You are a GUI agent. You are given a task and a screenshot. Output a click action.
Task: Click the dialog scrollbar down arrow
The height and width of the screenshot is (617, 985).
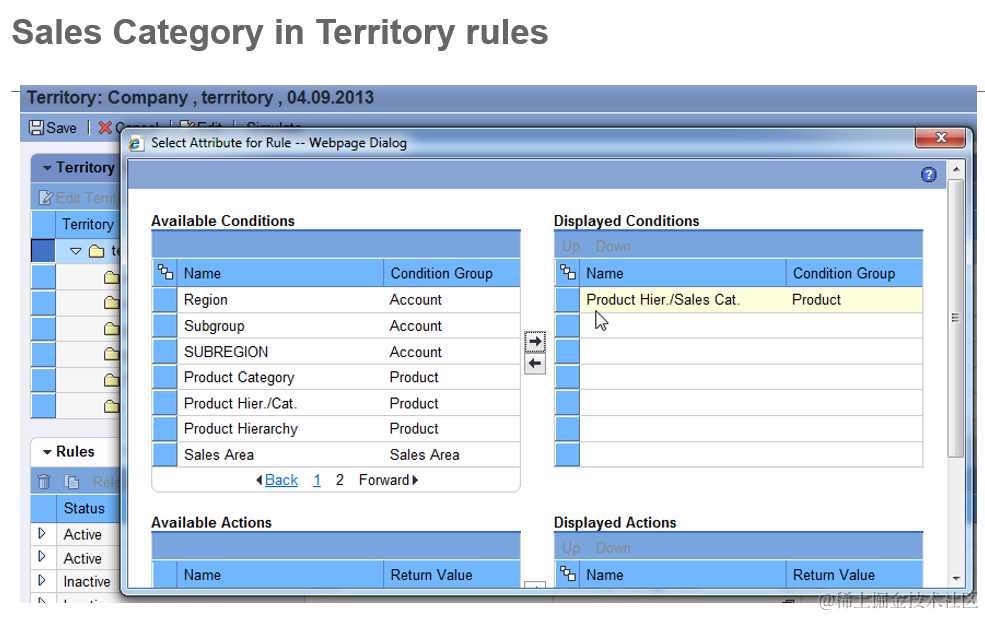point(955,578)
